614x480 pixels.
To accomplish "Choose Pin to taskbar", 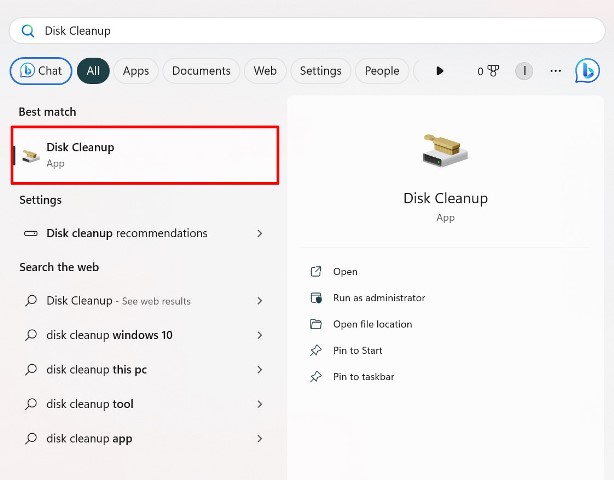I will point(363,377).
